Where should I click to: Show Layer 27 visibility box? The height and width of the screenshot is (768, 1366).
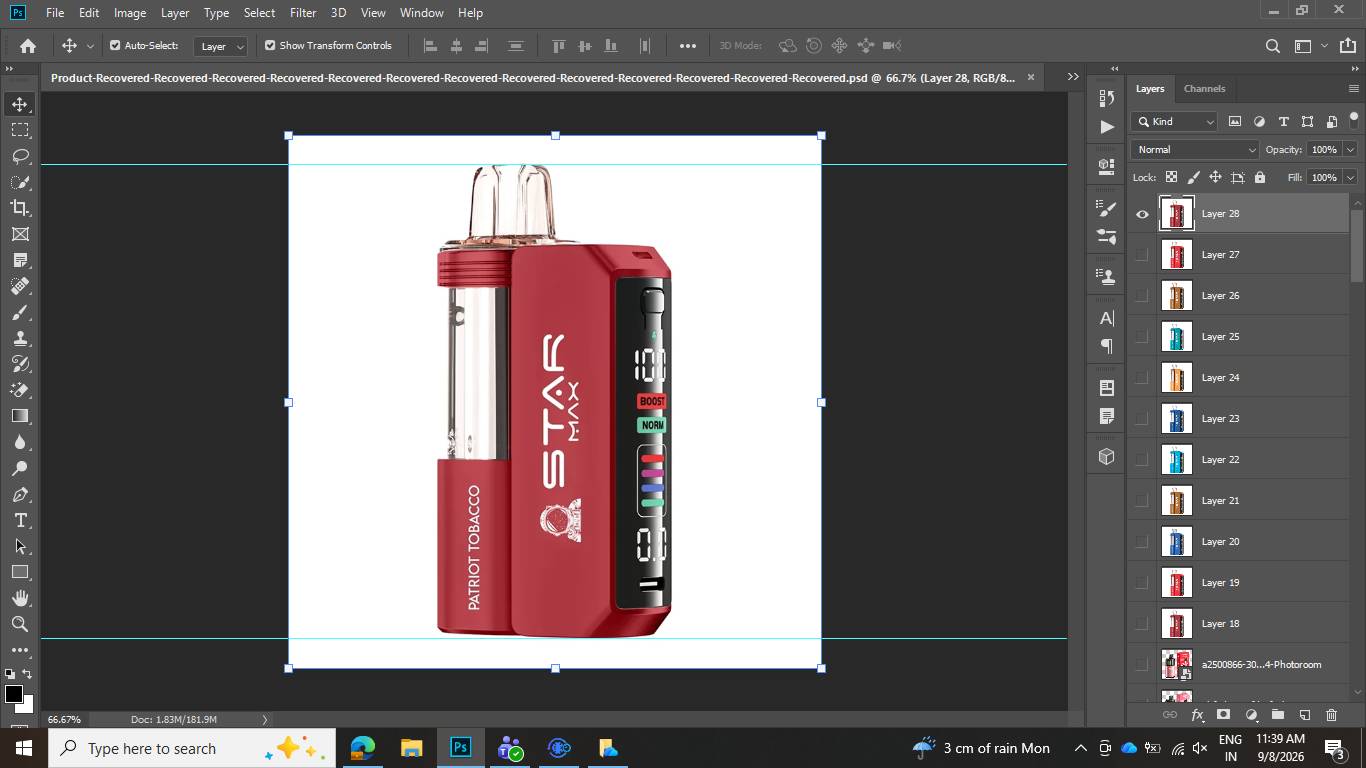1142,255
